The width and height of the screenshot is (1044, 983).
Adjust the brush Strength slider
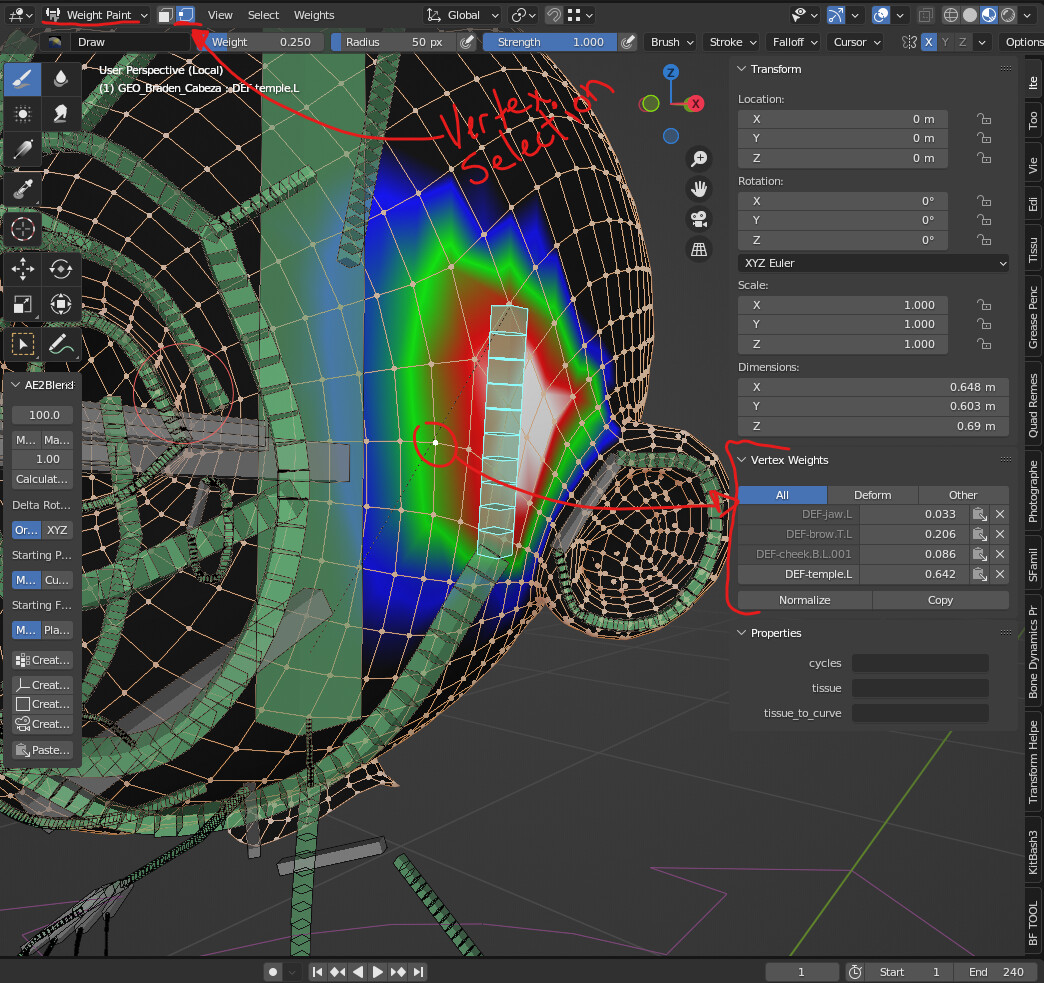click(x=550, y=42)
